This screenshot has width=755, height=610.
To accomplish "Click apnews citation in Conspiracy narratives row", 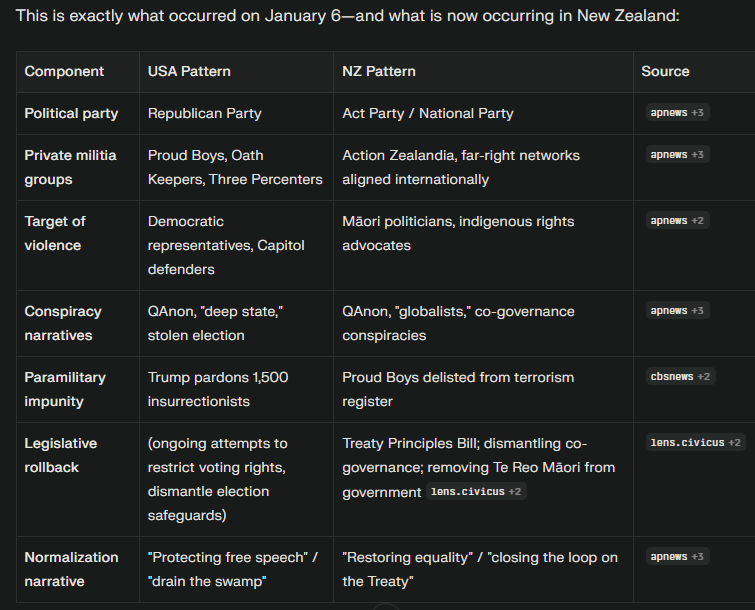I will pyautogui.click(x=677, y=311).
